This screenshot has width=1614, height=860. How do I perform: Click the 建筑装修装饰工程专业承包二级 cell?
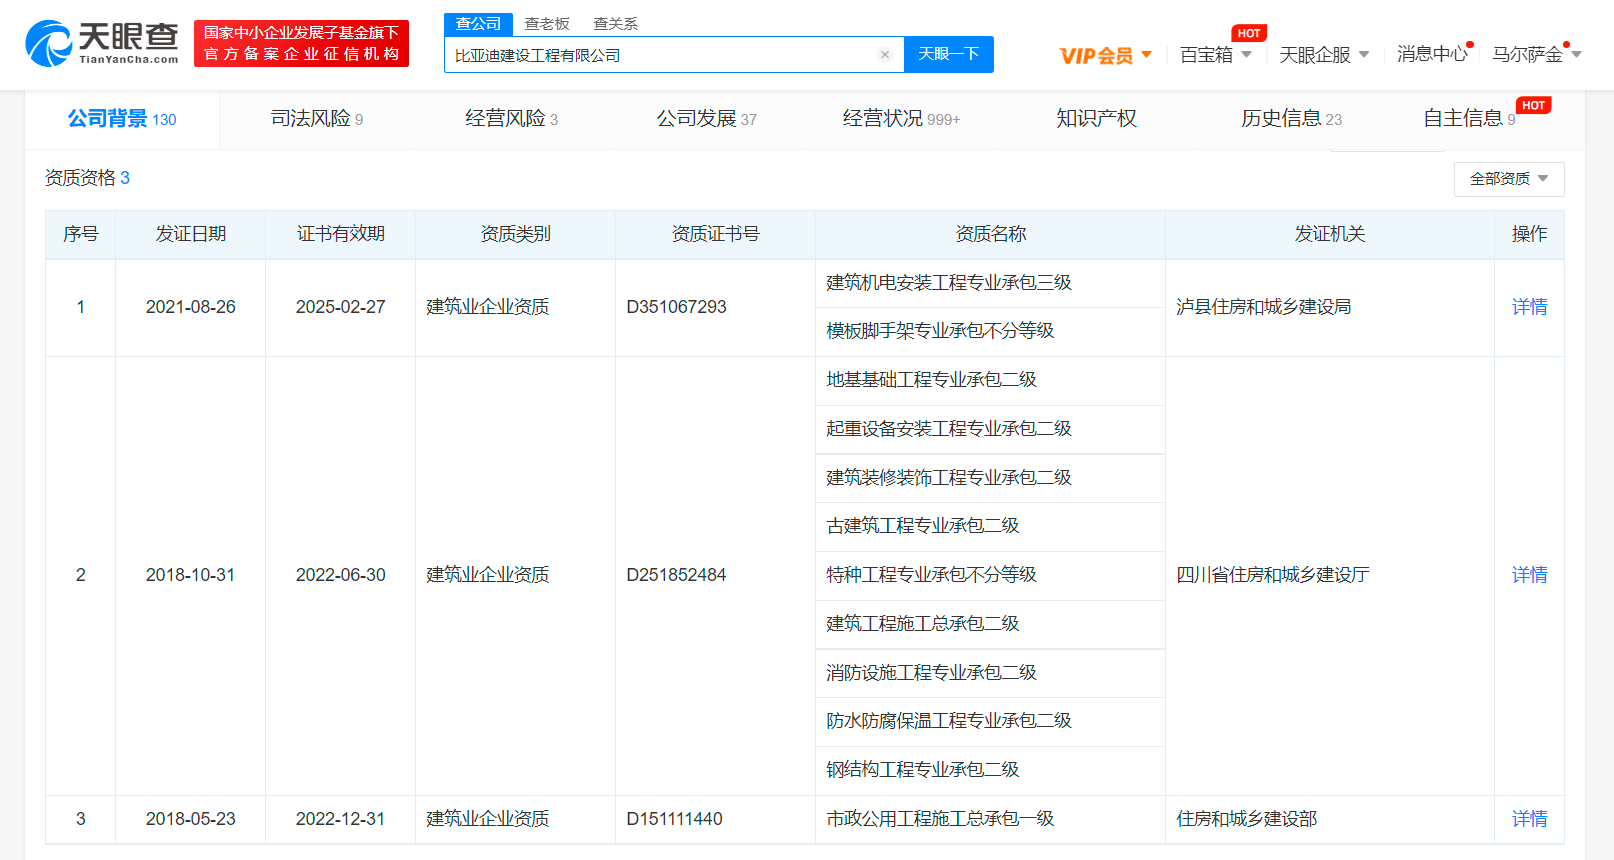[x=990, y=478]
